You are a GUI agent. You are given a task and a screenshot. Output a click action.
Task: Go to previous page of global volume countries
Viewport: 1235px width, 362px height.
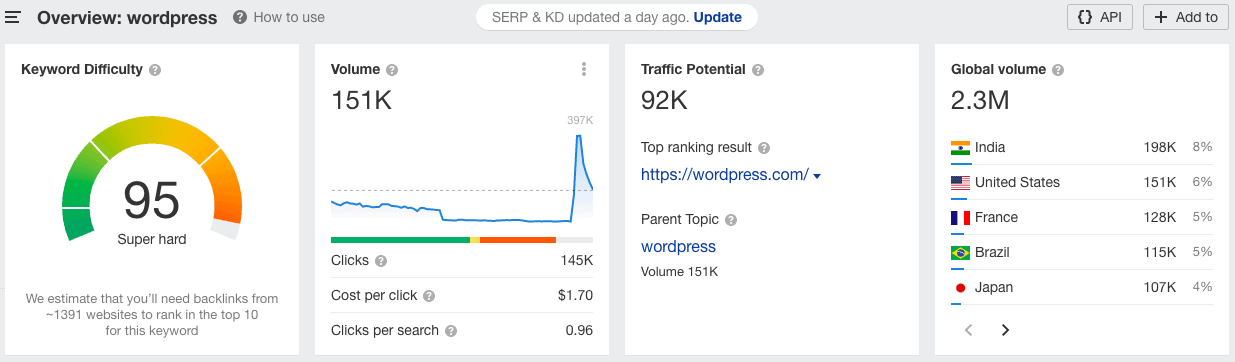(968, 330)
